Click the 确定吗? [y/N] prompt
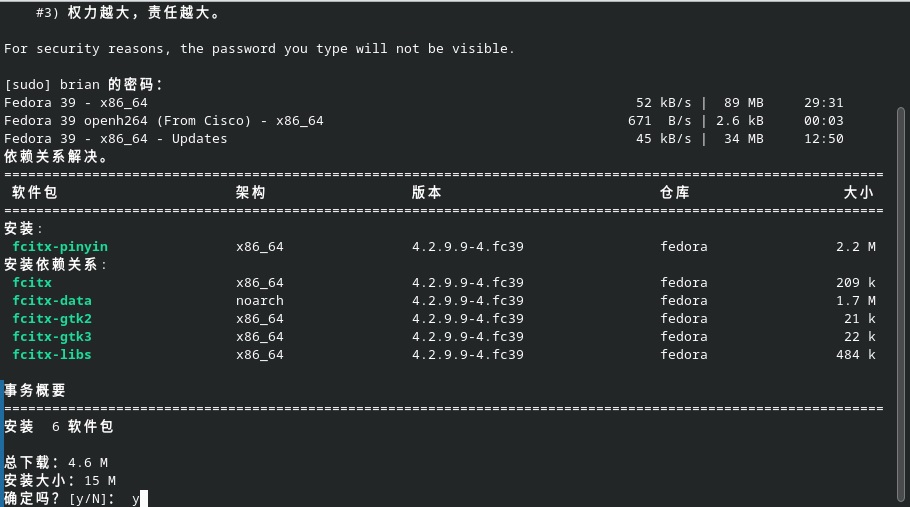Viewport: 910px width, 507px height. pos(60,498)
